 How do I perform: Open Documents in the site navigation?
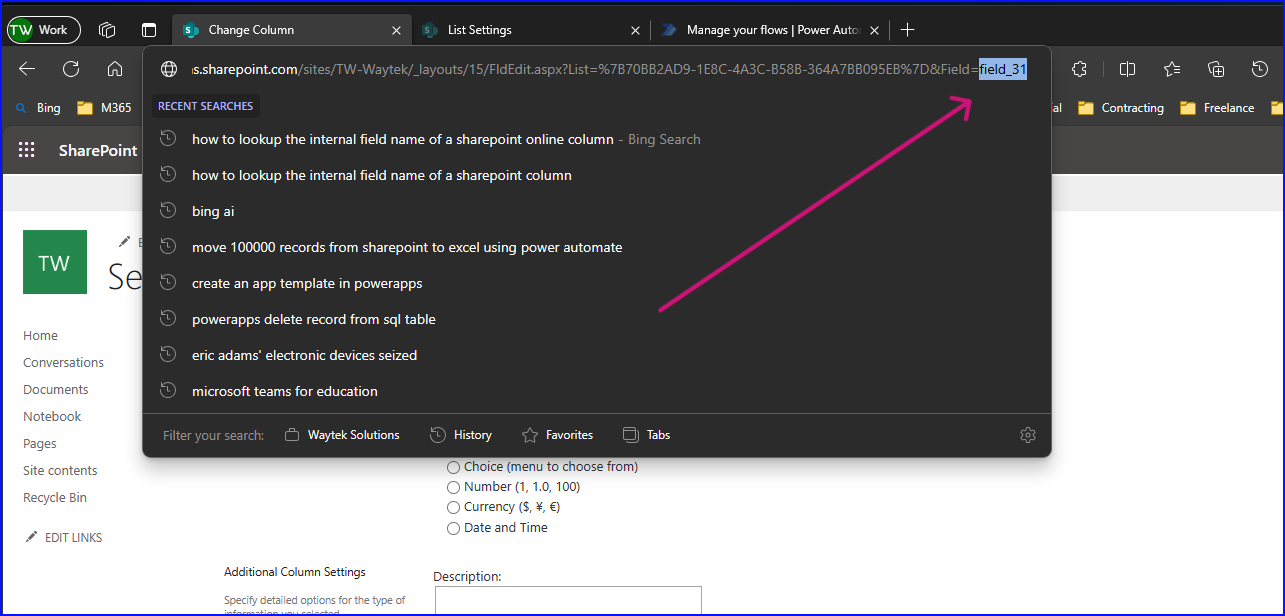pyautogui.click(x=56, y=390)
